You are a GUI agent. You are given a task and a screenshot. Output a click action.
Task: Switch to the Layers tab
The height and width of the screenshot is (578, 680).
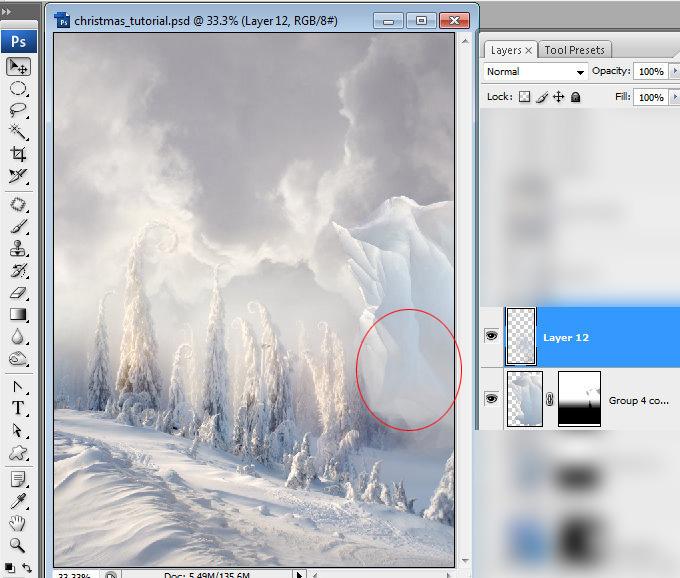point(506,50)
